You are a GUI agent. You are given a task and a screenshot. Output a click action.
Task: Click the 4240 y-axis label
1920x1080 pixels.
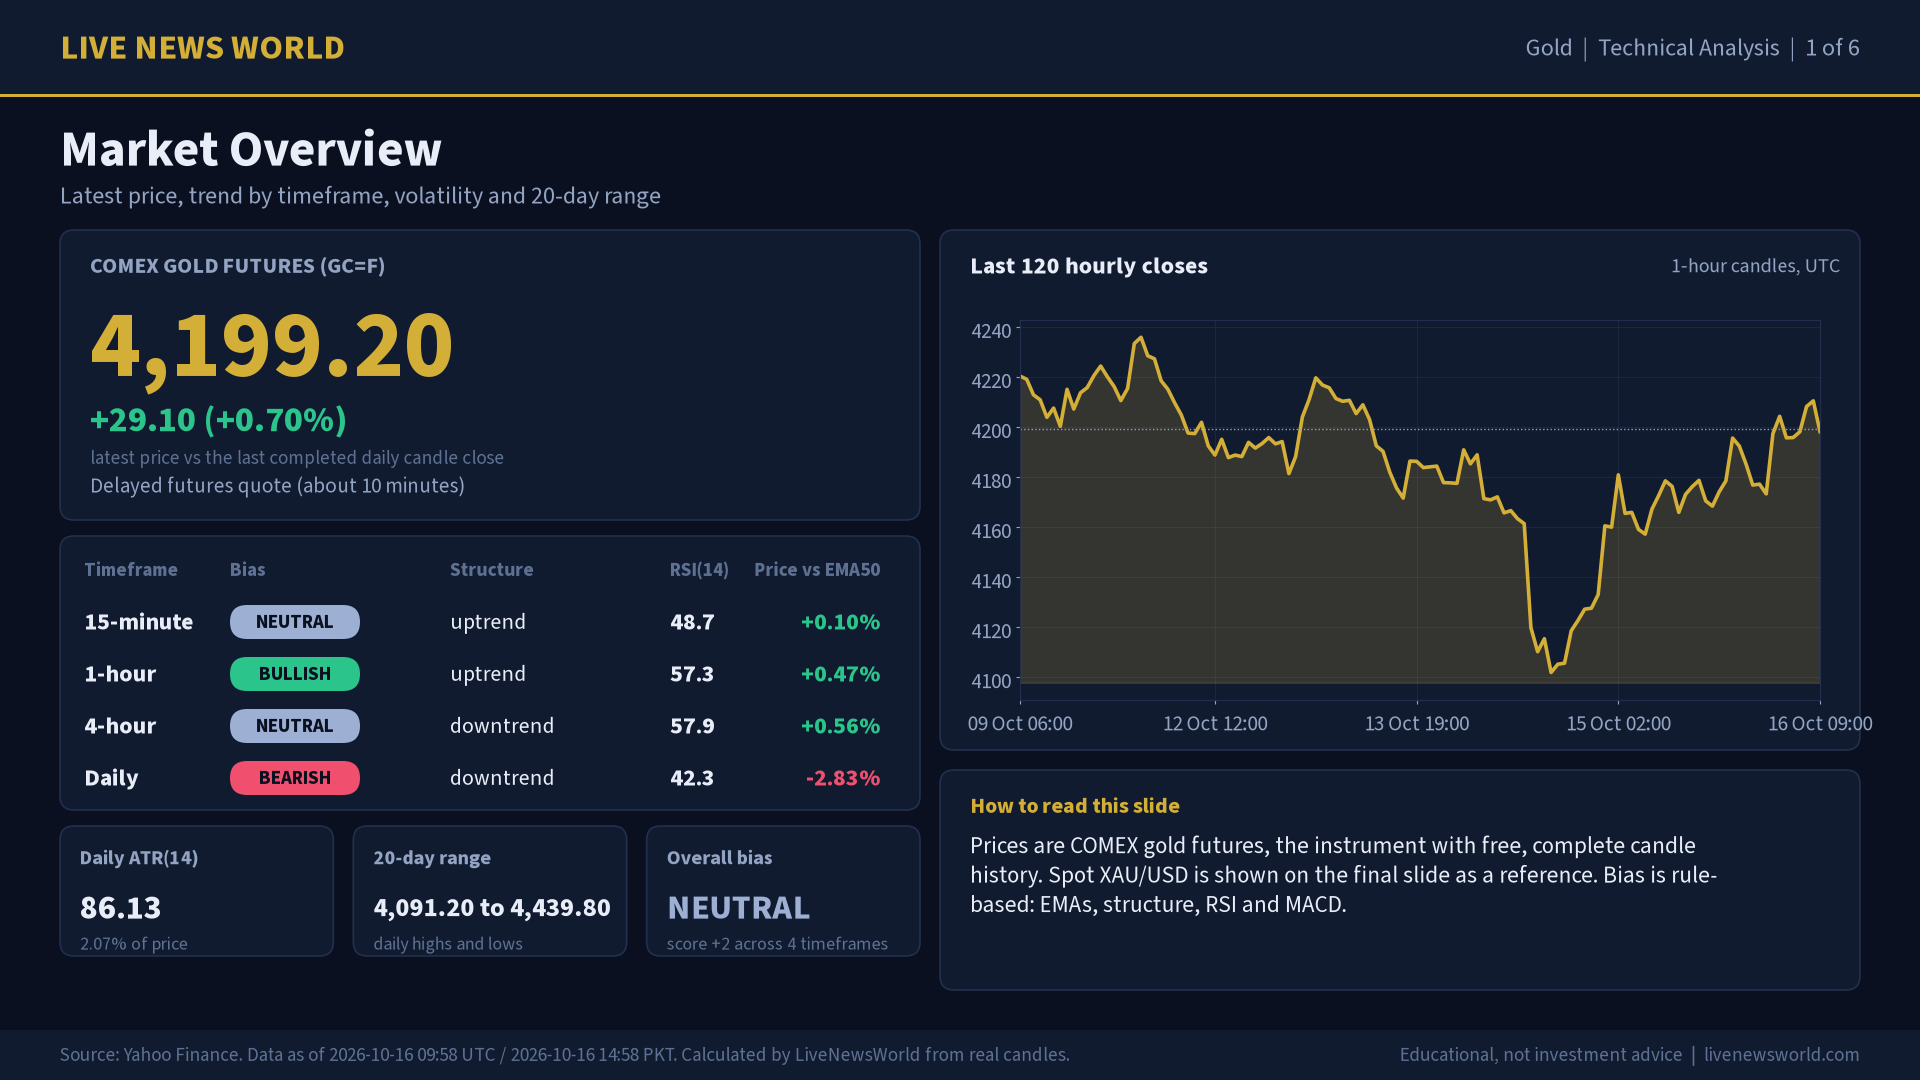click(x=991, y=331)
